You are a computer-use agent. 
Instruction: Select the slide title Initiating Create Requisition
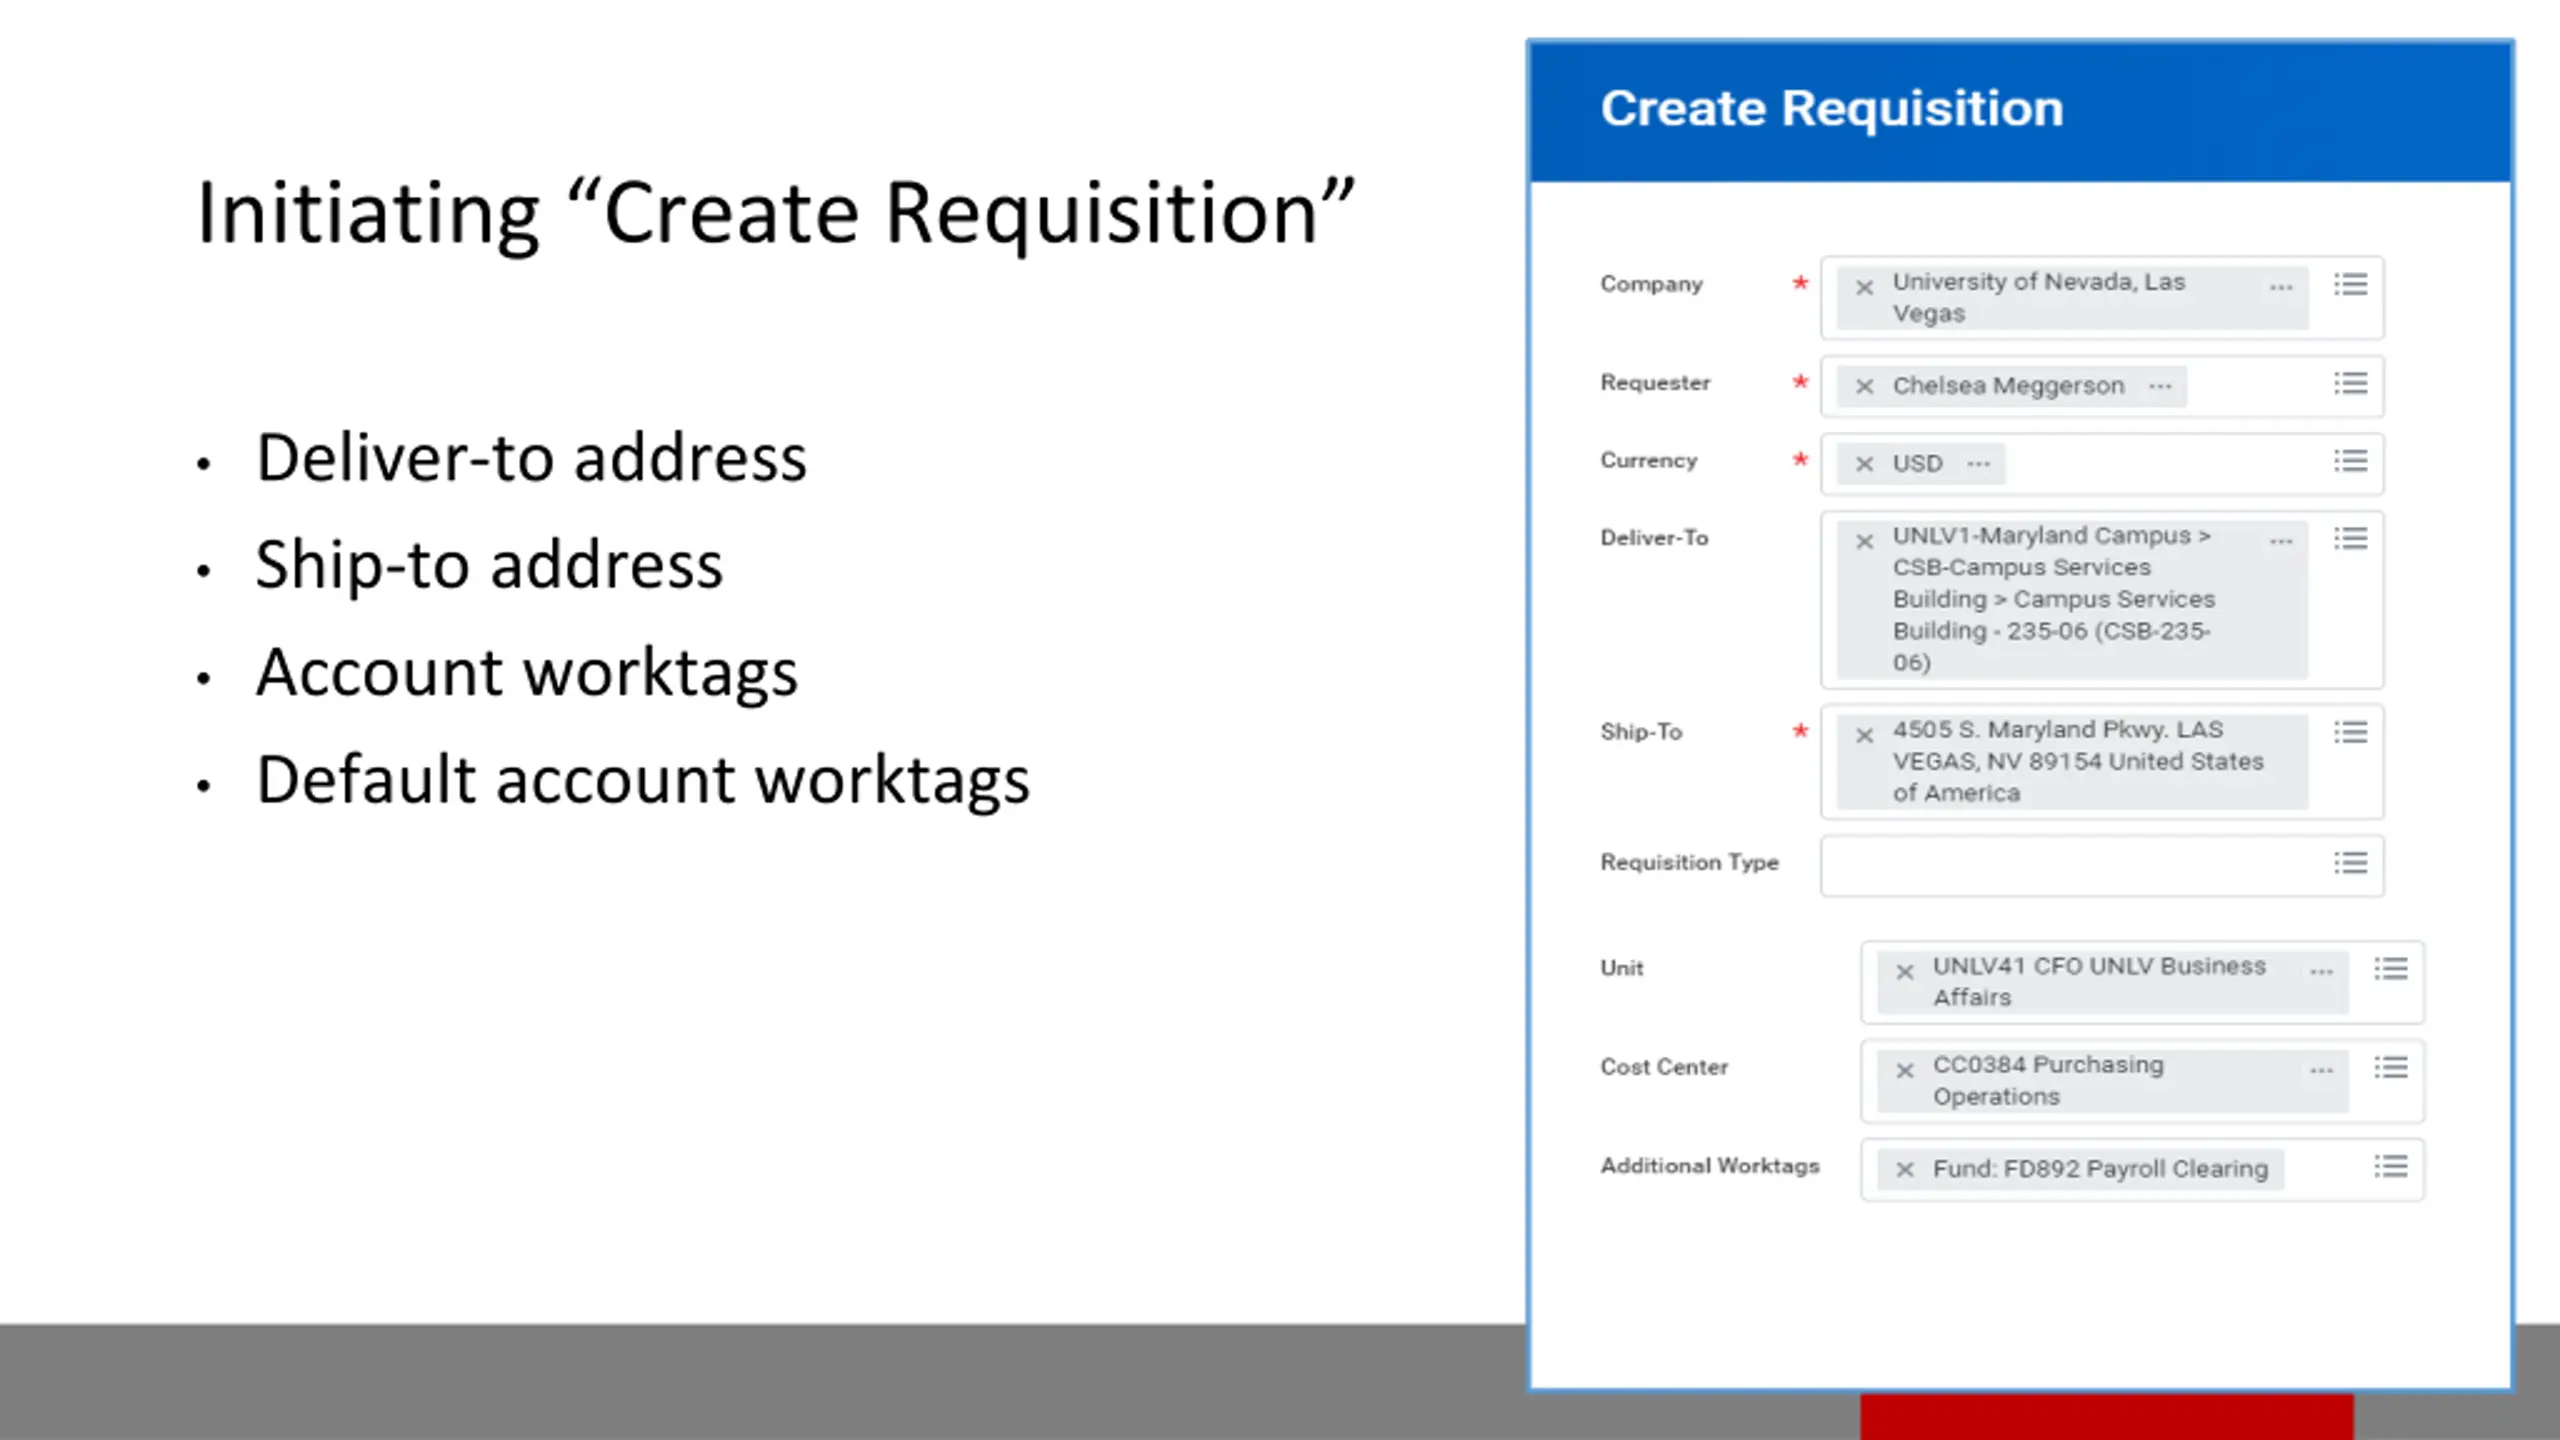776,213
